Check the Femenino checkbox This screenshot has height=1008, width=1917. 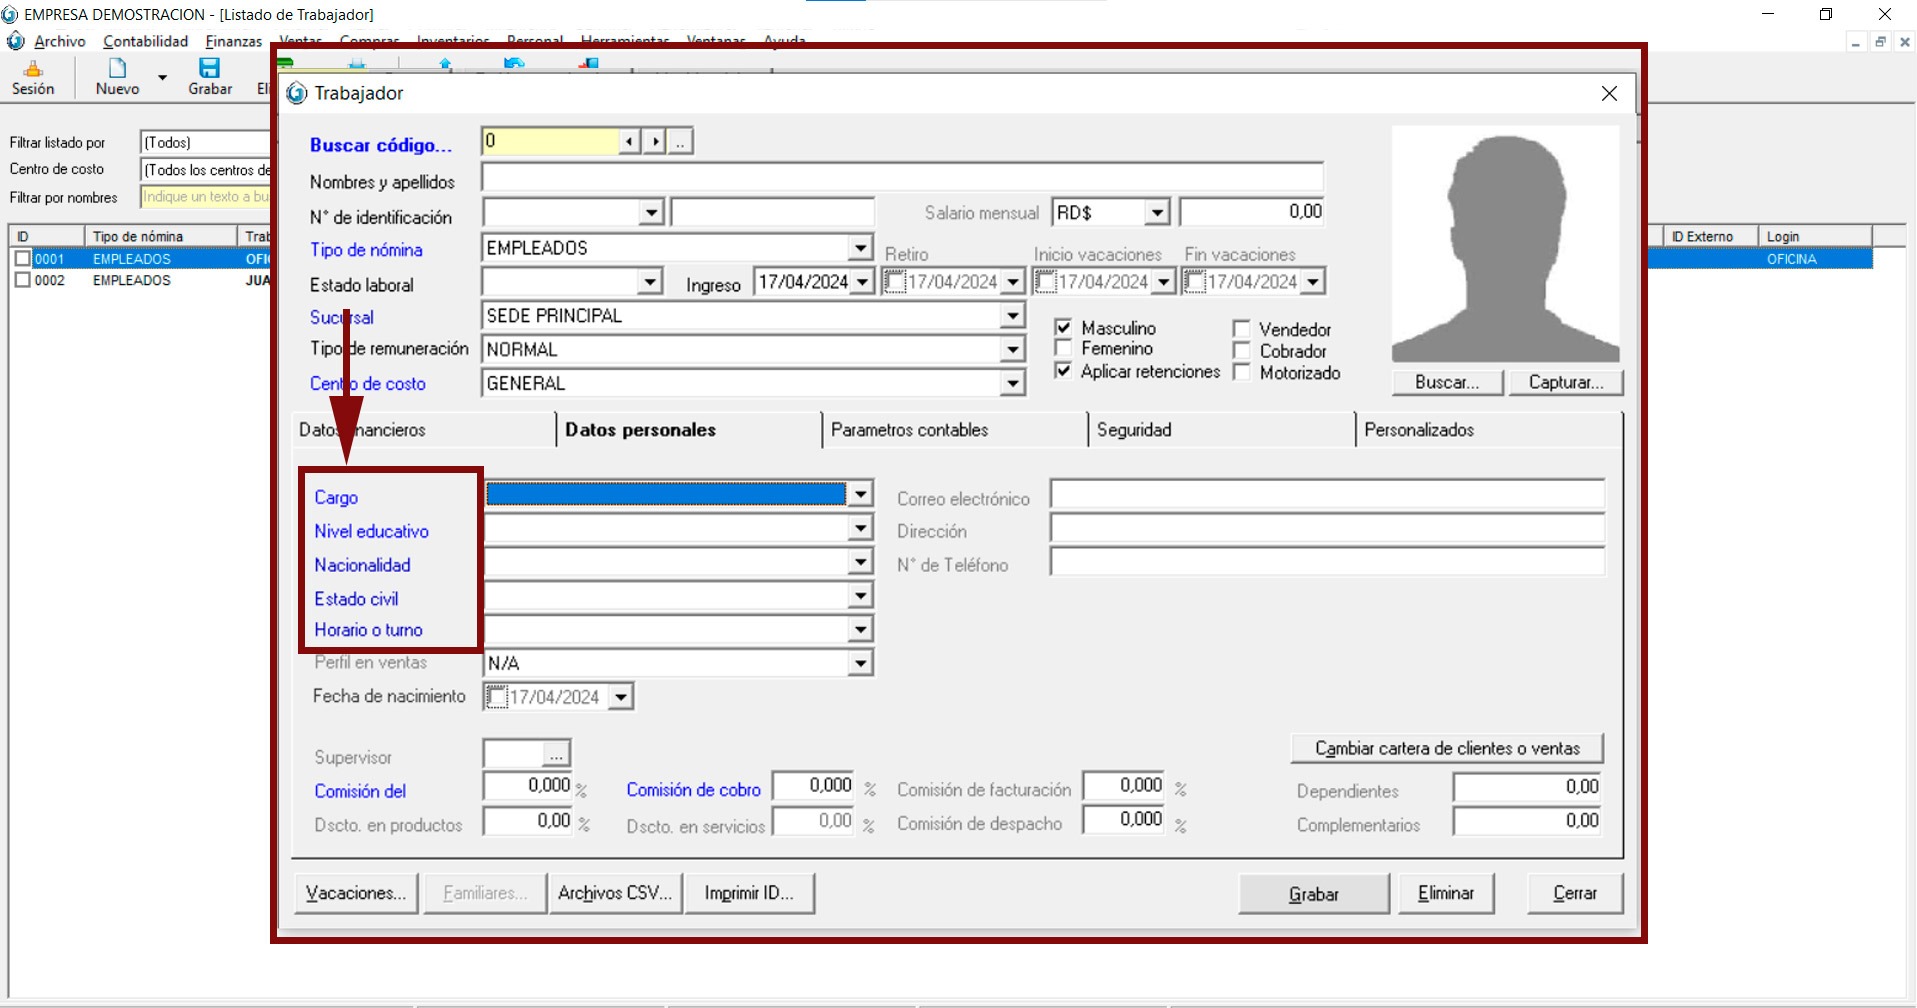pos(1064,348)
